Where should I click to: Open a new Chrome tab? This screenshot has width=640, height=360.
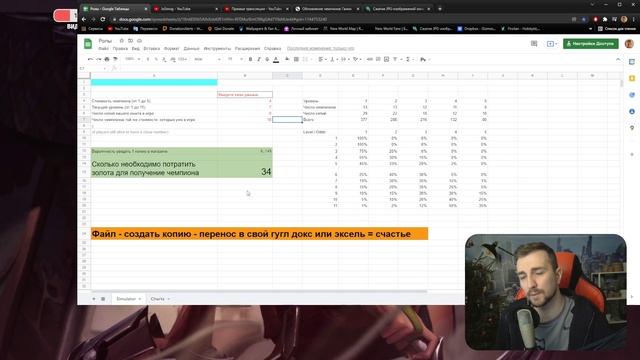click(x=440, y=9)
